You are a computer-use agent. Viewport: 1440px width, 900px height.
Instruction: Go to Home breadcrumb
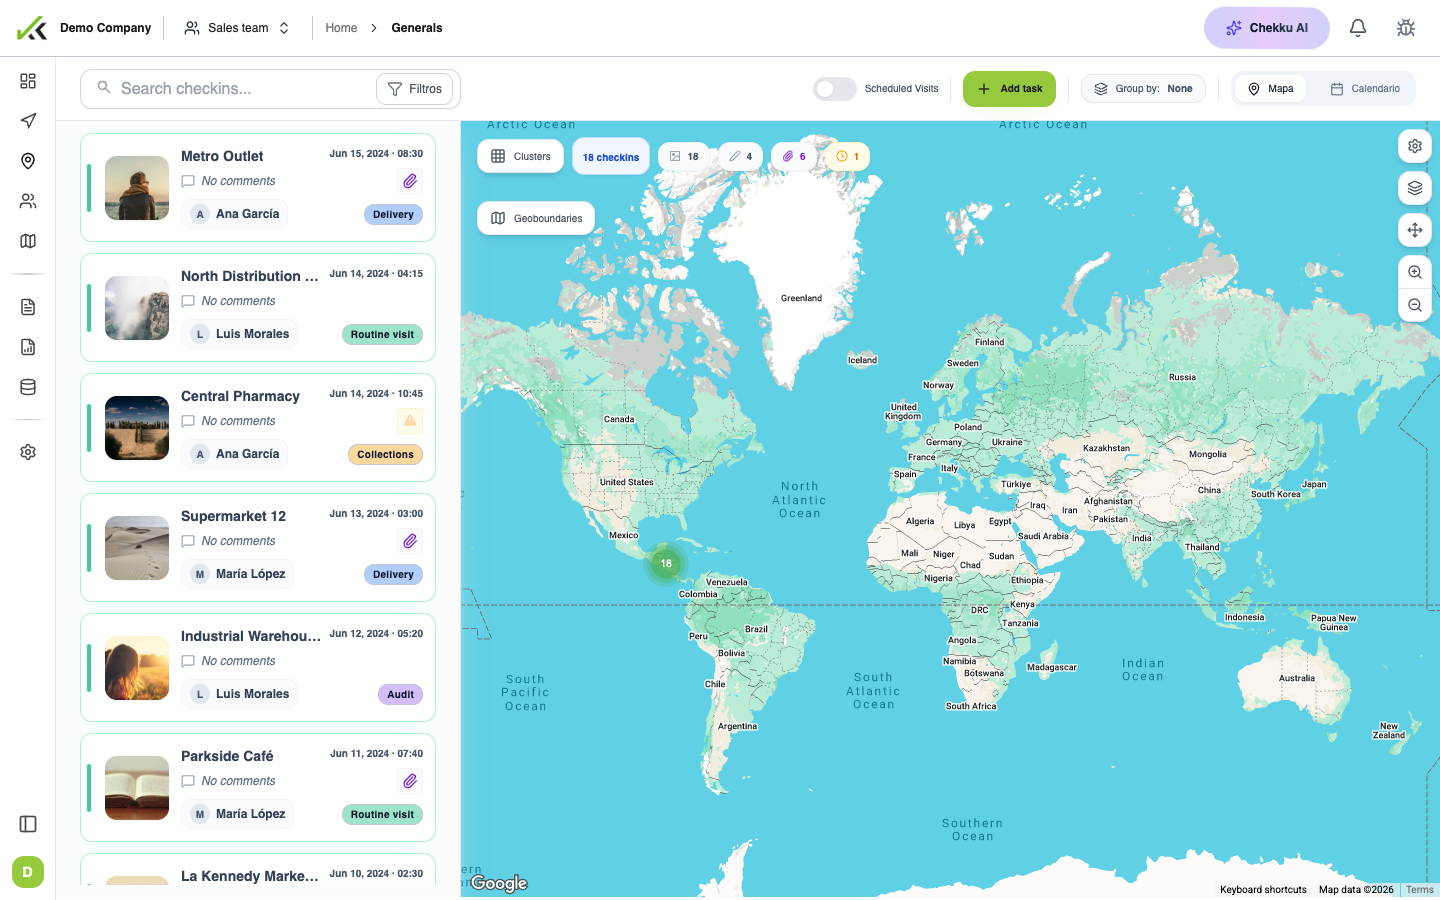click(x=341, y=28)
